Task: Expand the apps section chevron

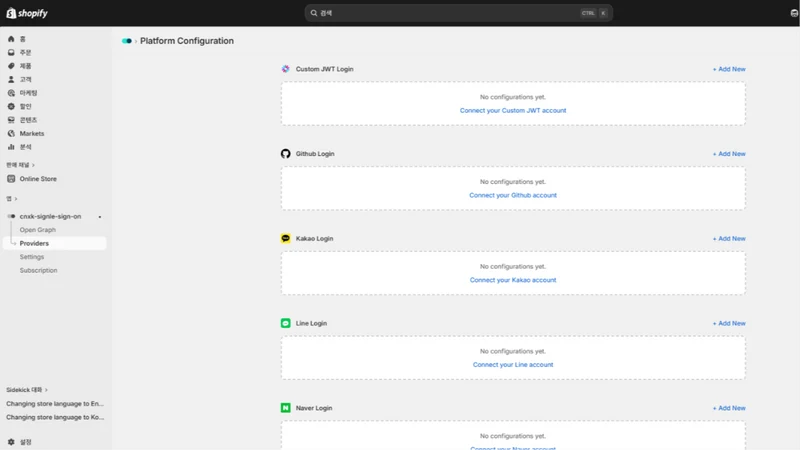Action: pyautogui.click(x=16, y=198)
